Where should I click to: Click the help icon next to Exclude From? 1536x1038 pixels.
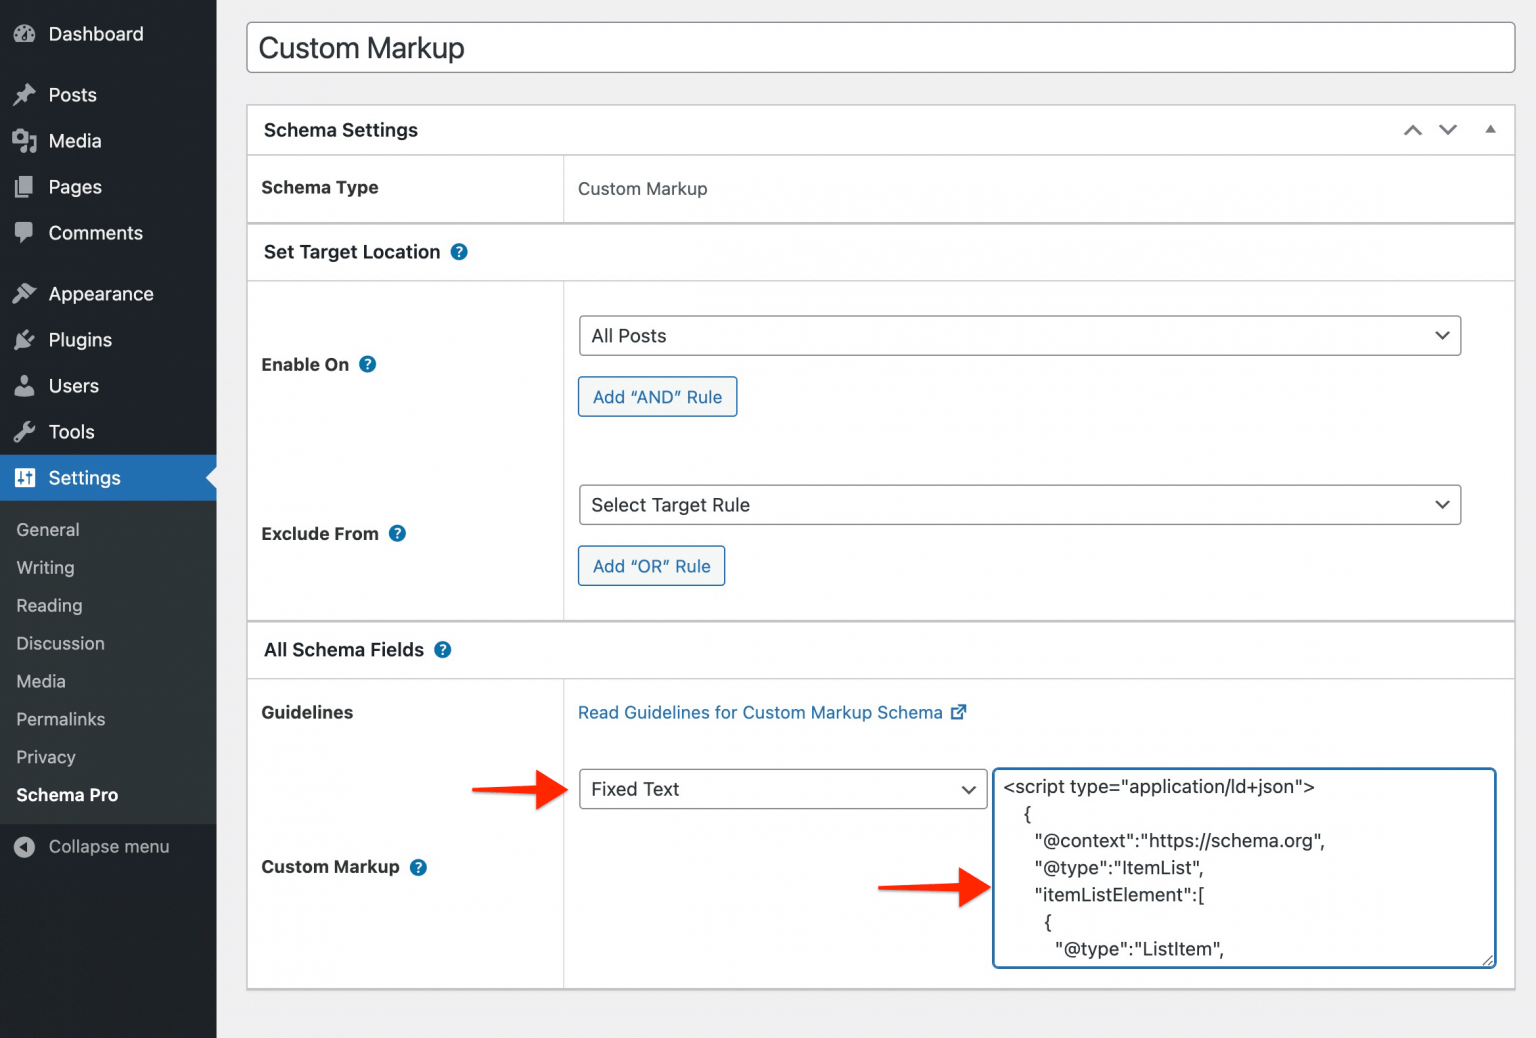point(397,533)
